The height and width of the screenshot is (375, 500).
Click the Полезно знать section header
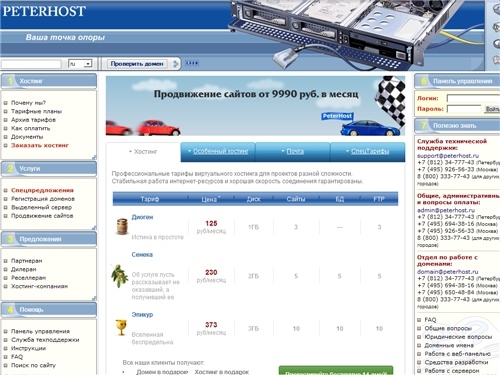pyautogui.click(x=457, y=126)
